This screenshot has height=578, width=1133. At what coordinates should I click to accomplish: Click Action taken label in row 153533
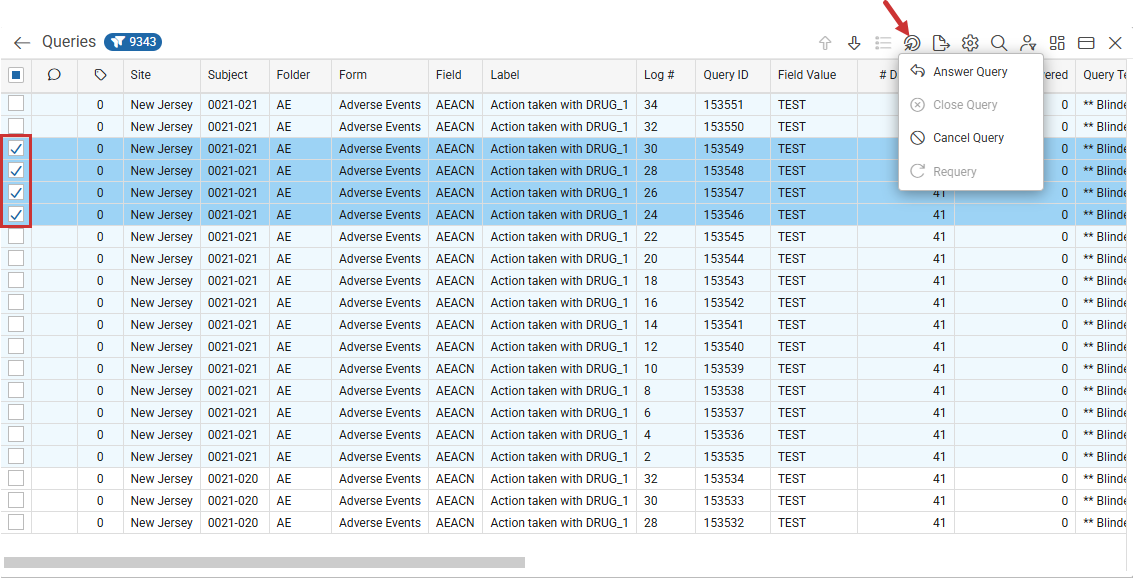pyautogui.click(x=559, y=501)
